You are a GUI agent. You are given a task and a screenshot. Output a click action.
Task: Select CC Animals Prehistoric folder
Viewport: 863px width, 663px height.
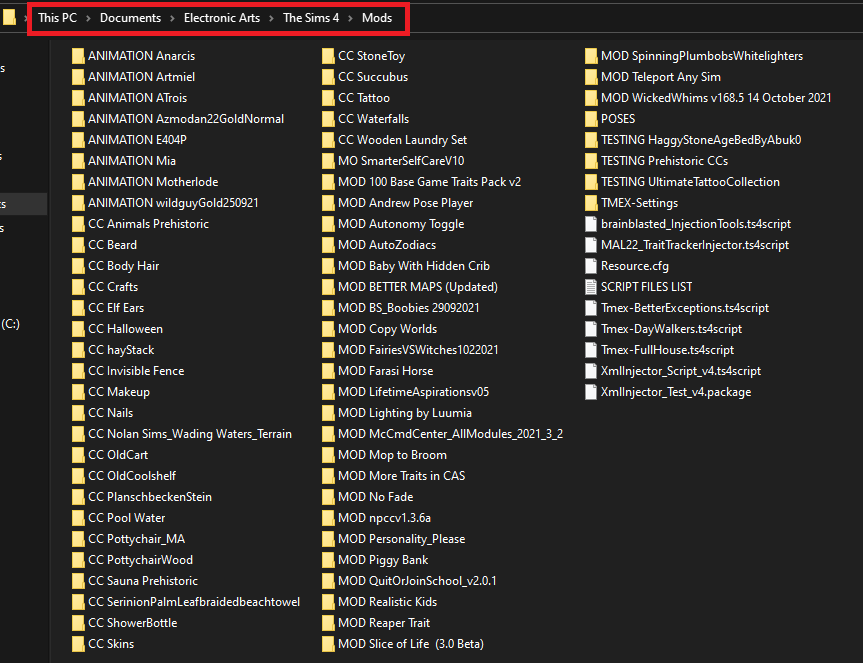(141, 224)
